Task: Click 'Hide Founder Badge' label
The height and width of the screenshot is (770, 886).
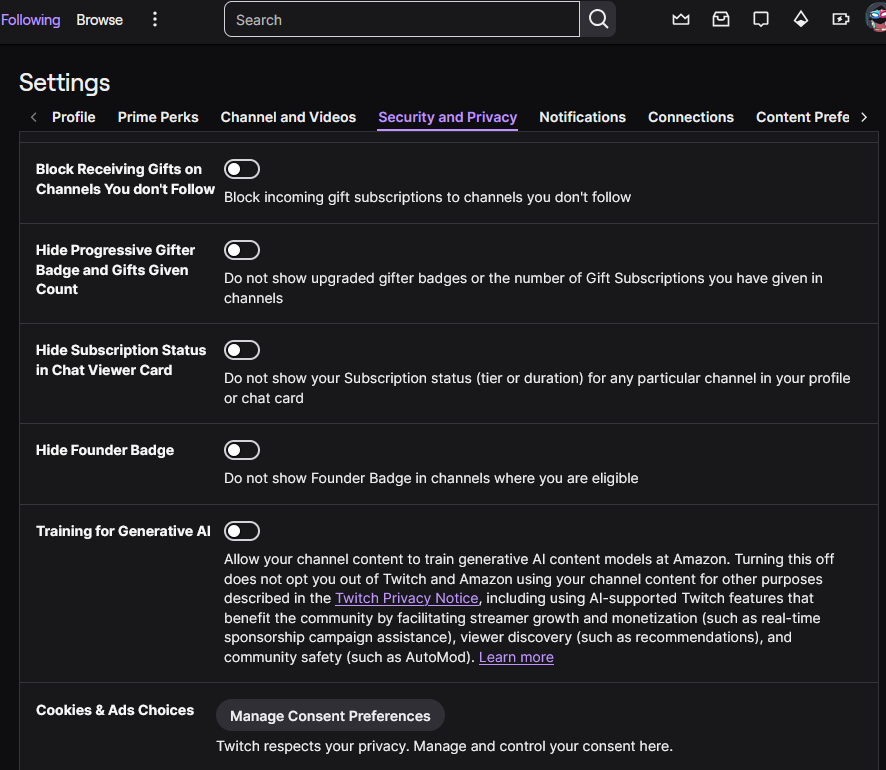Action: pos(105,450)
